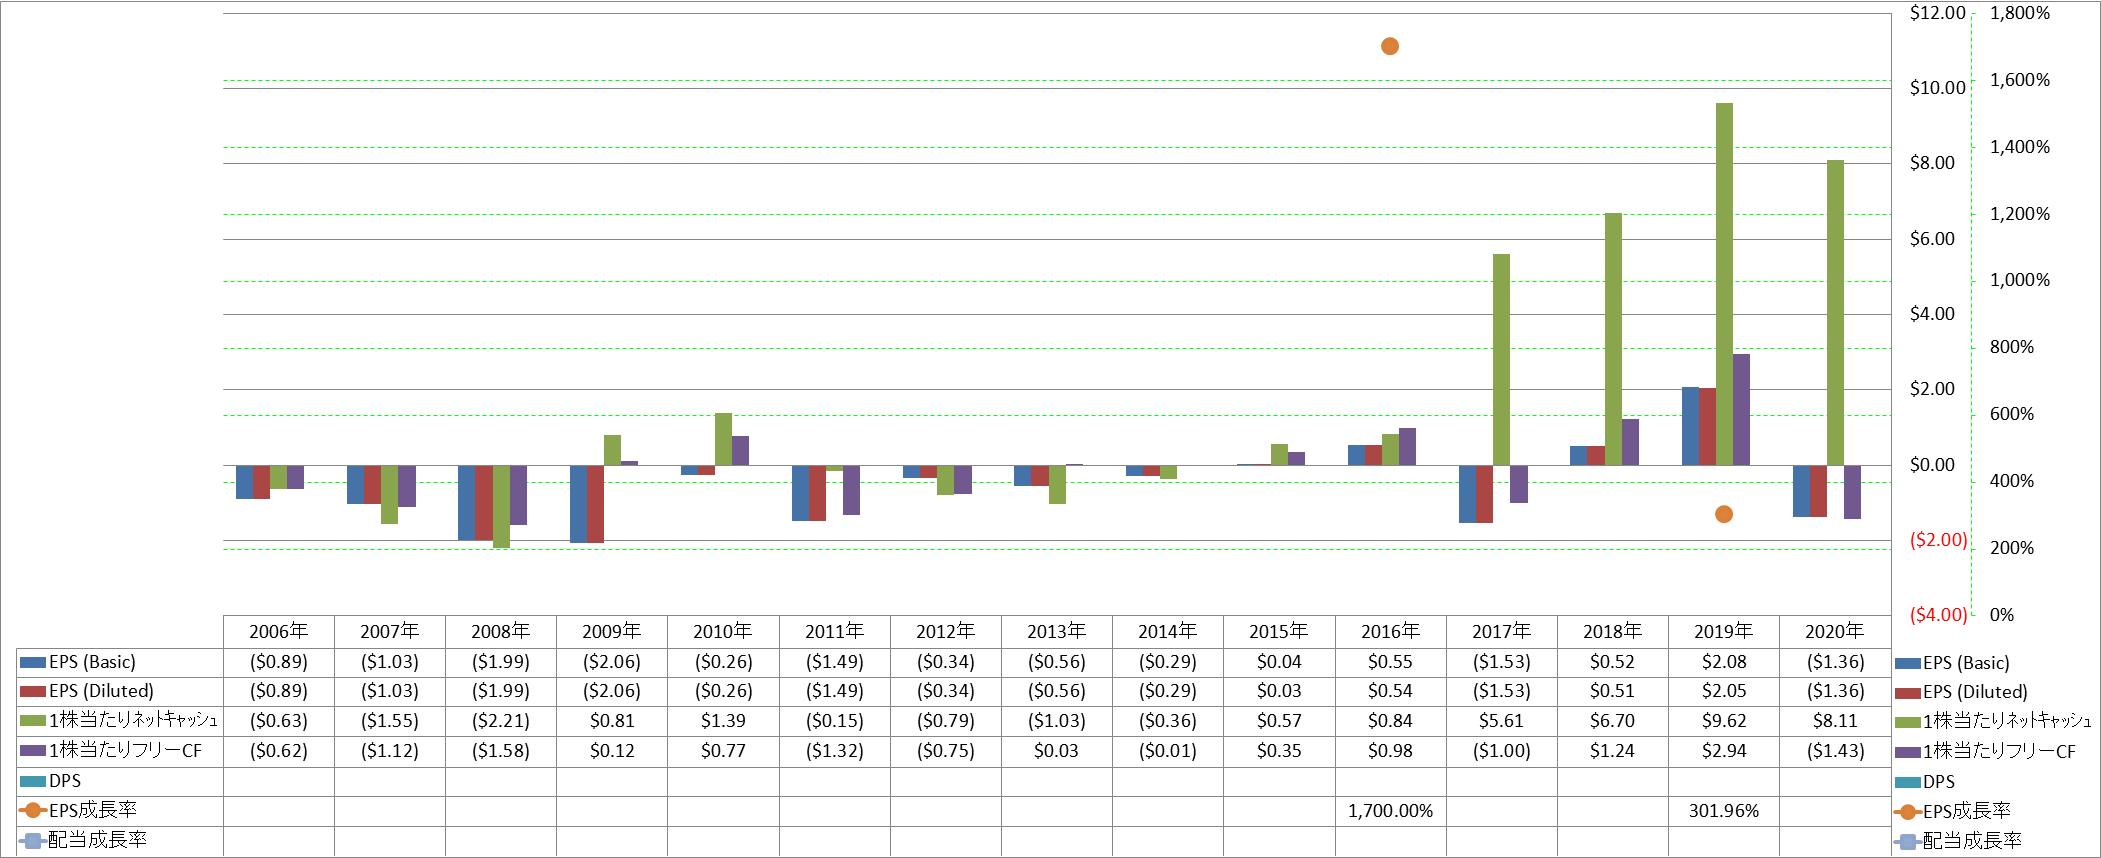Image resolution: width=2101 pixels, height=858 pixels.
Task: Click the purple free cash flow bar for 2019
Action: [x=1741, y=409]
